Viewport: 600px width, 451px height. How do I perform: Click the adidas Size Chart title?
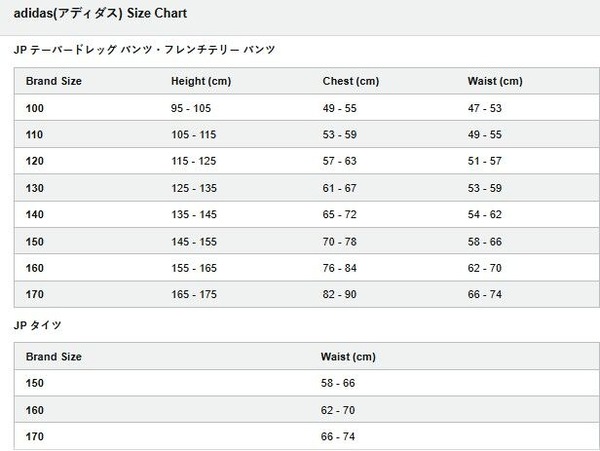click(100, 13)
